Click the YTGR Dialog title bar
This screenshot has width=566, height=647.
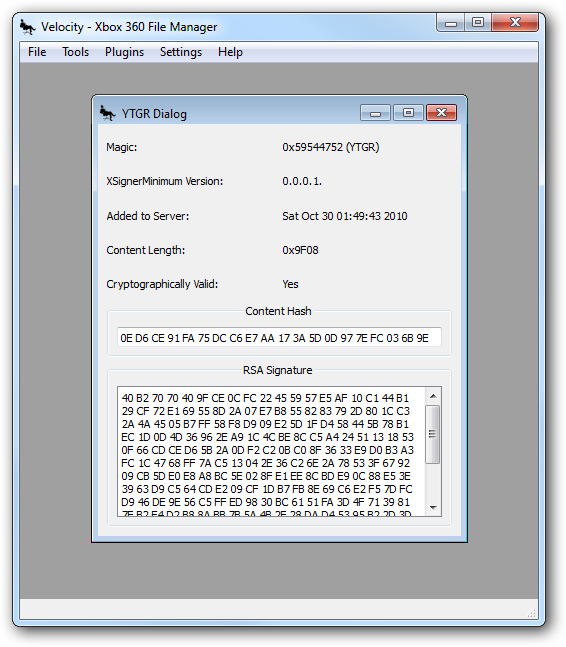click(x=272, y=113)
